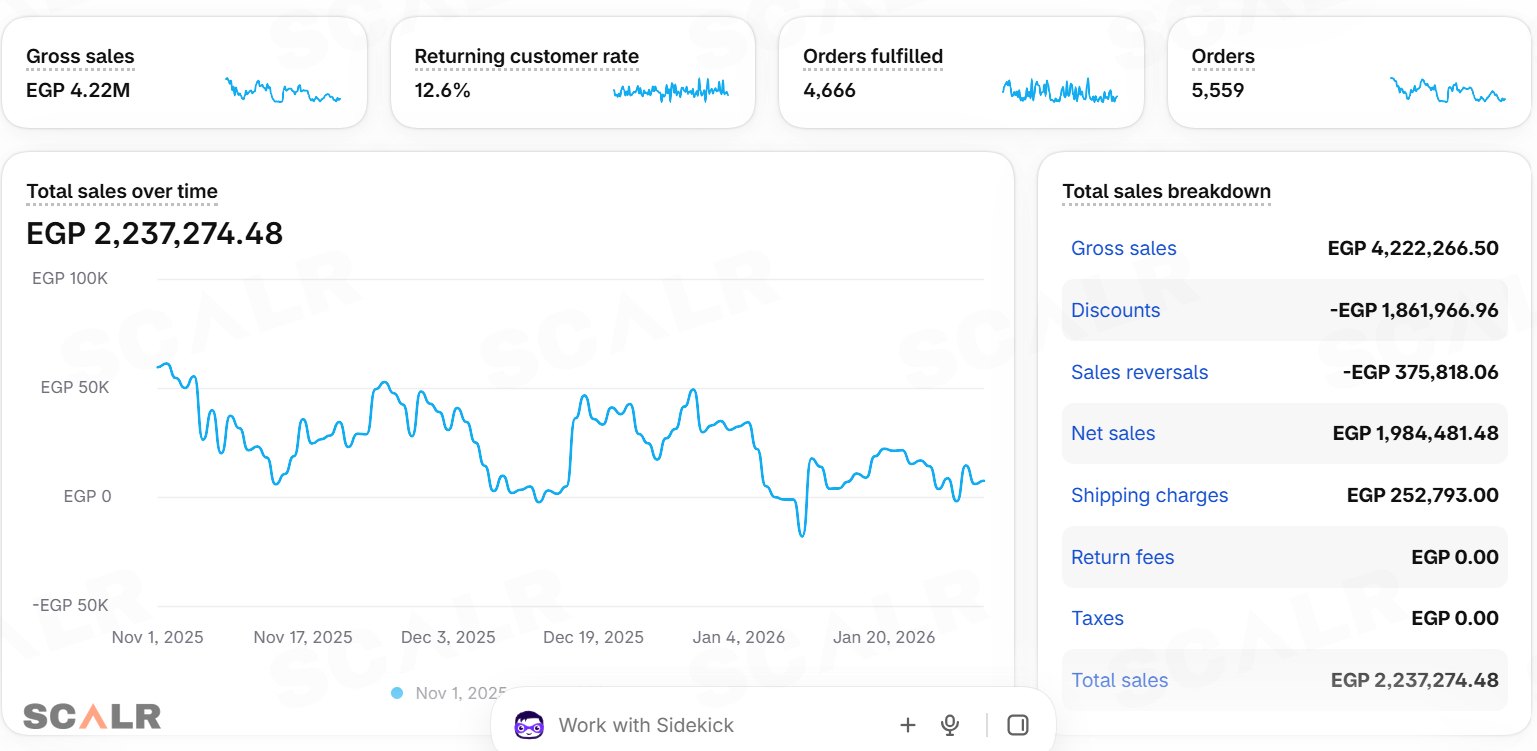Click the -EGP 1,861,966.96 discounts amount
The image size is (1537, 751).
point(1414,311)
